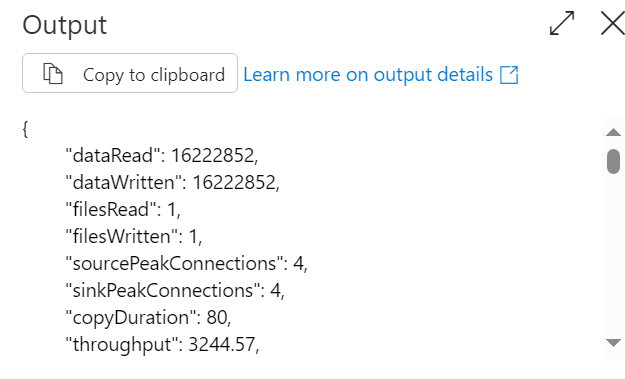
Task: Click the JSON output scrollbar thumb
Action: (613, 161)
